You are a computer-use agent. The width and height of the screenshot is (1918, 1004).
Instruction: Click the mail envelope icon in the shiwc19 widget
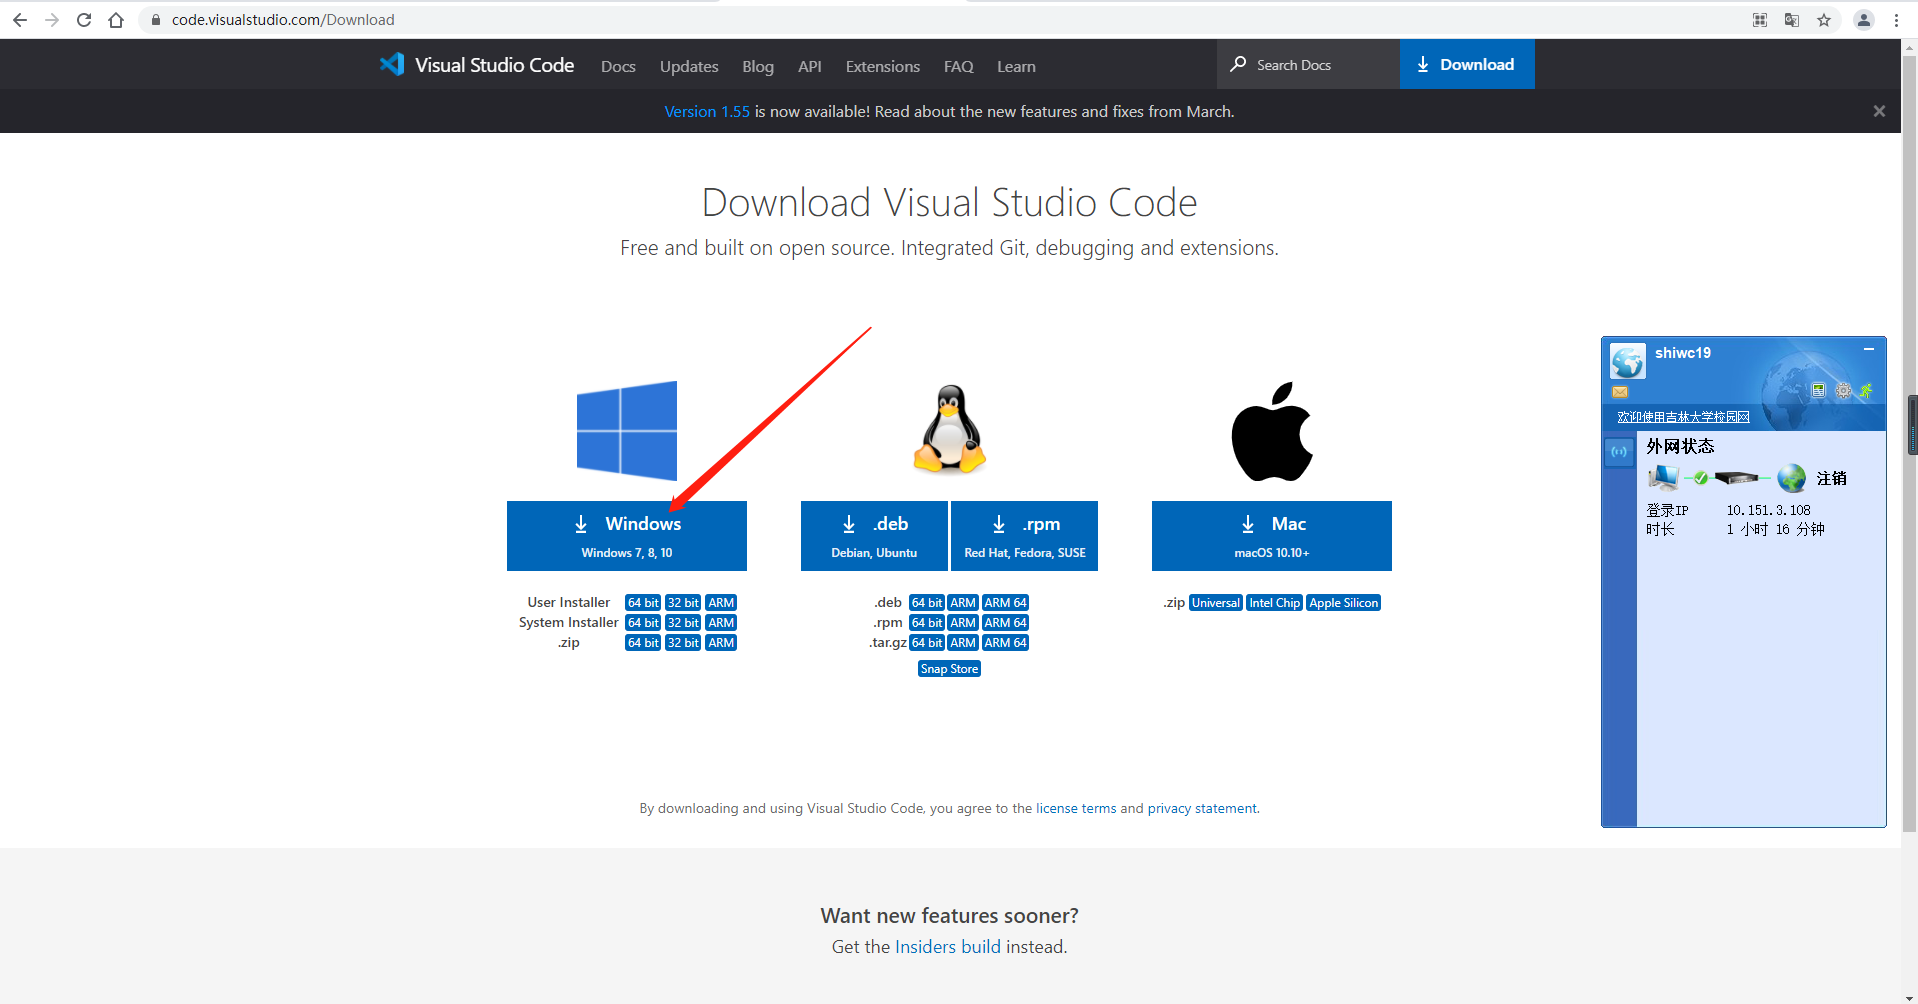[x=1620, y=392]
